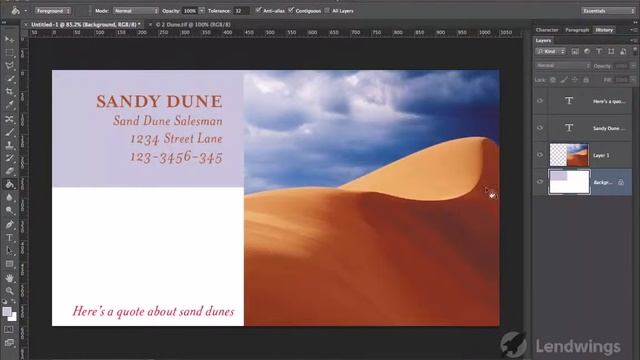Viewport: 640px width, 360px height.
Task: Hide the Sandy Dune text layer
Action: point(540,128)
